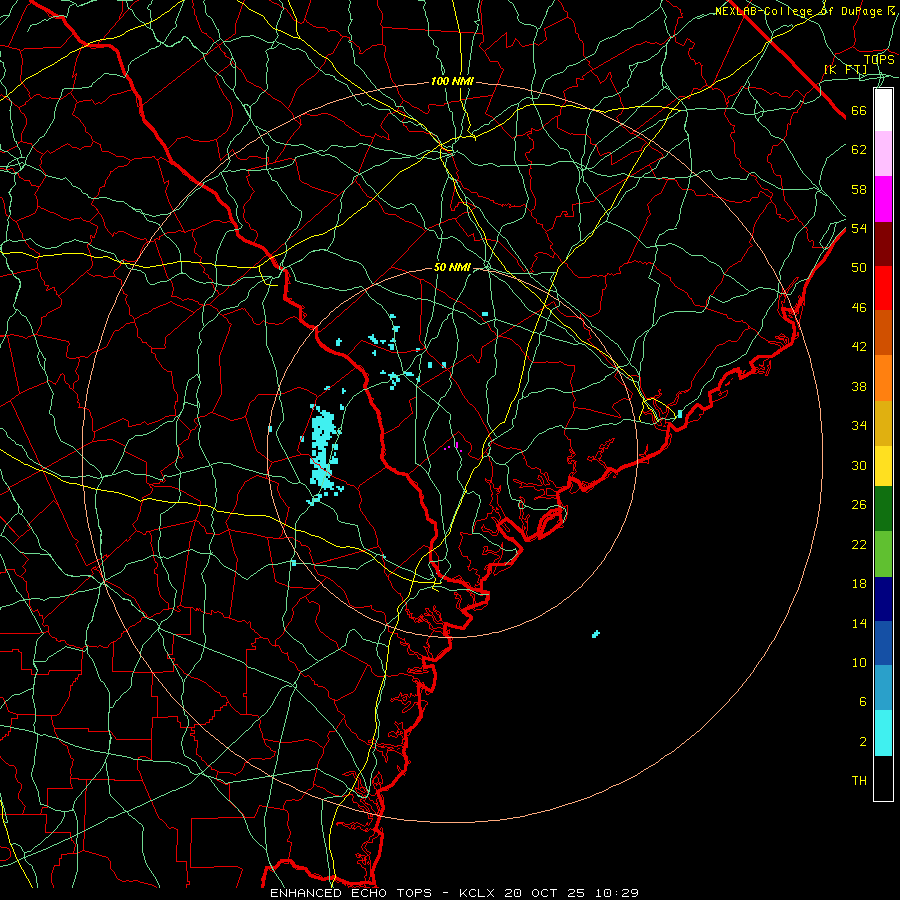Click the '46' legend value
The width and height of the screenshot is (900, 900).
coord(859,308)
